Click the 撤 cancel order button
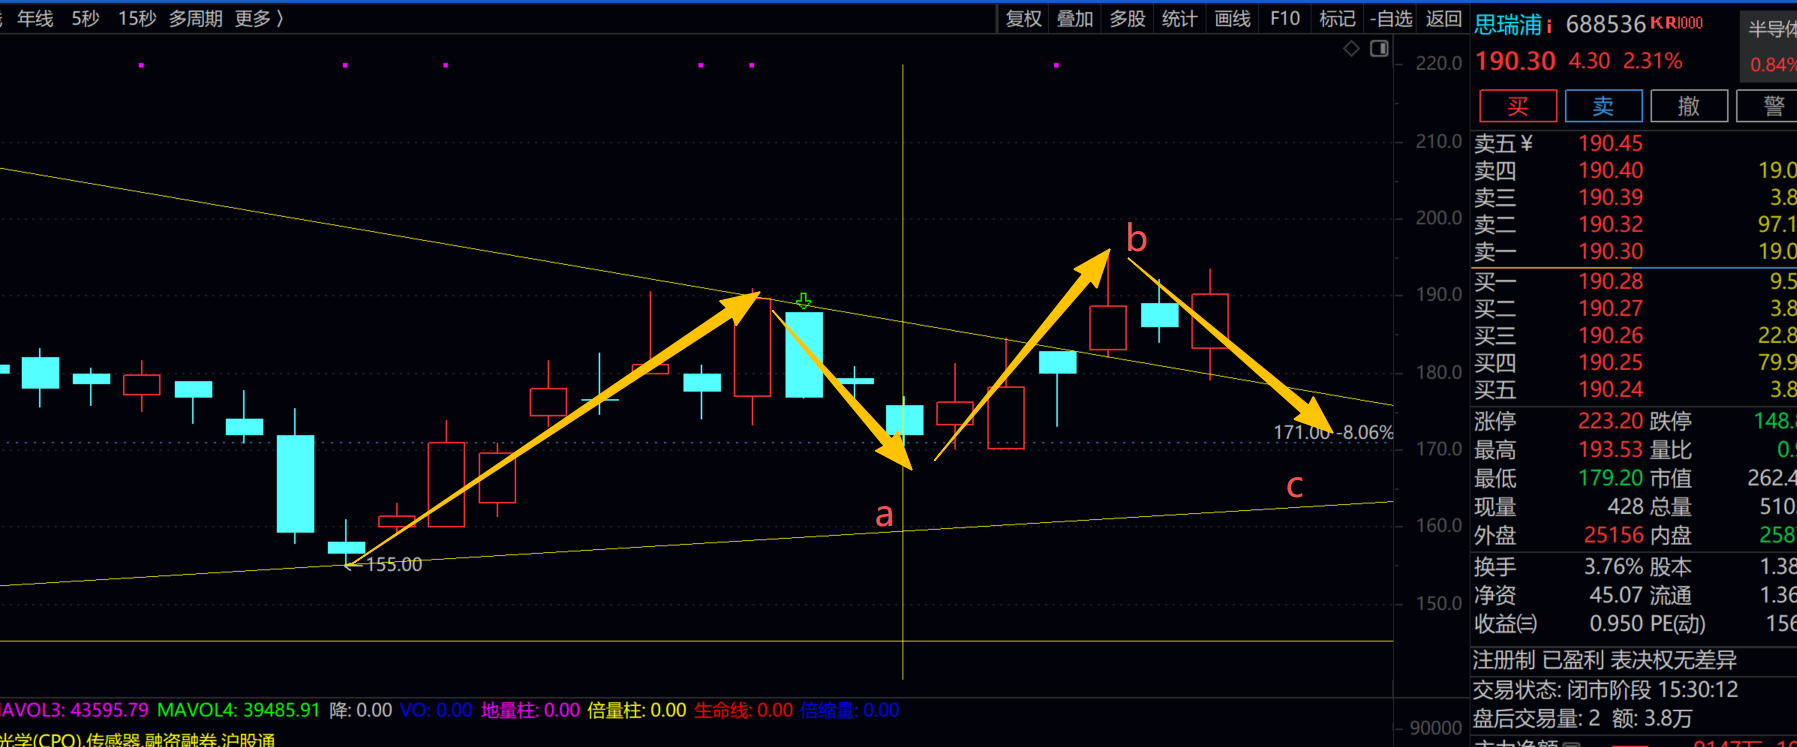The height and width of the screenshot is (747, 1797). click(1688, 106)
